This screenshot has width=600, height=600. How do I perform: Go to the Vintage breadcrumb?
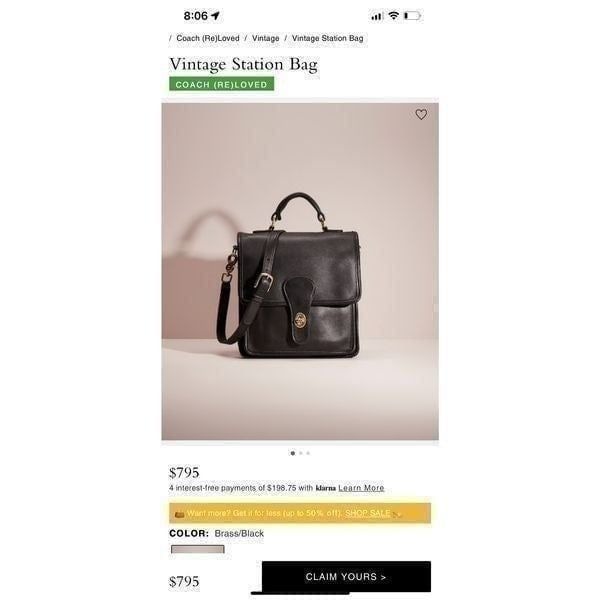tap(266, 38)
